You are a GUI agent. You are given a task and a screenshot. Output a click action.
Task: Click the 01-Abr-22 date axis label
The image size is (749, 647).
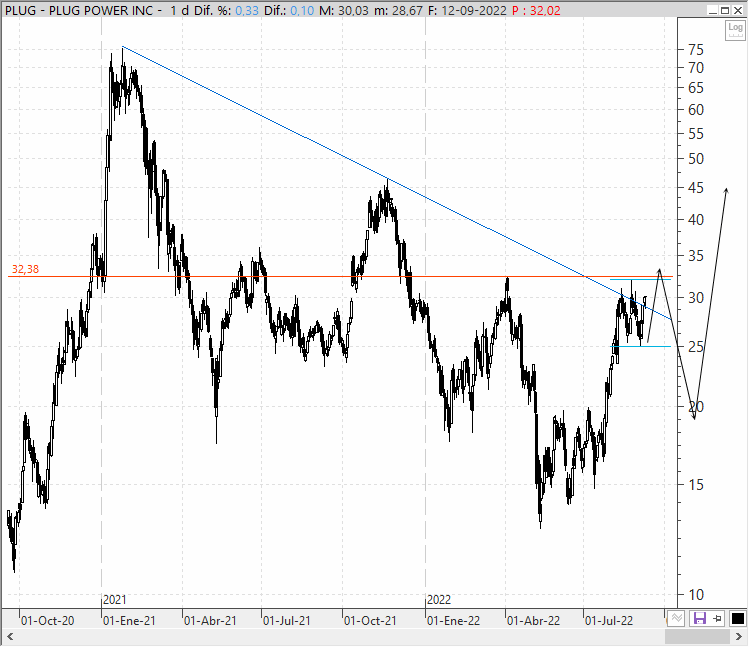click(534, 621)
